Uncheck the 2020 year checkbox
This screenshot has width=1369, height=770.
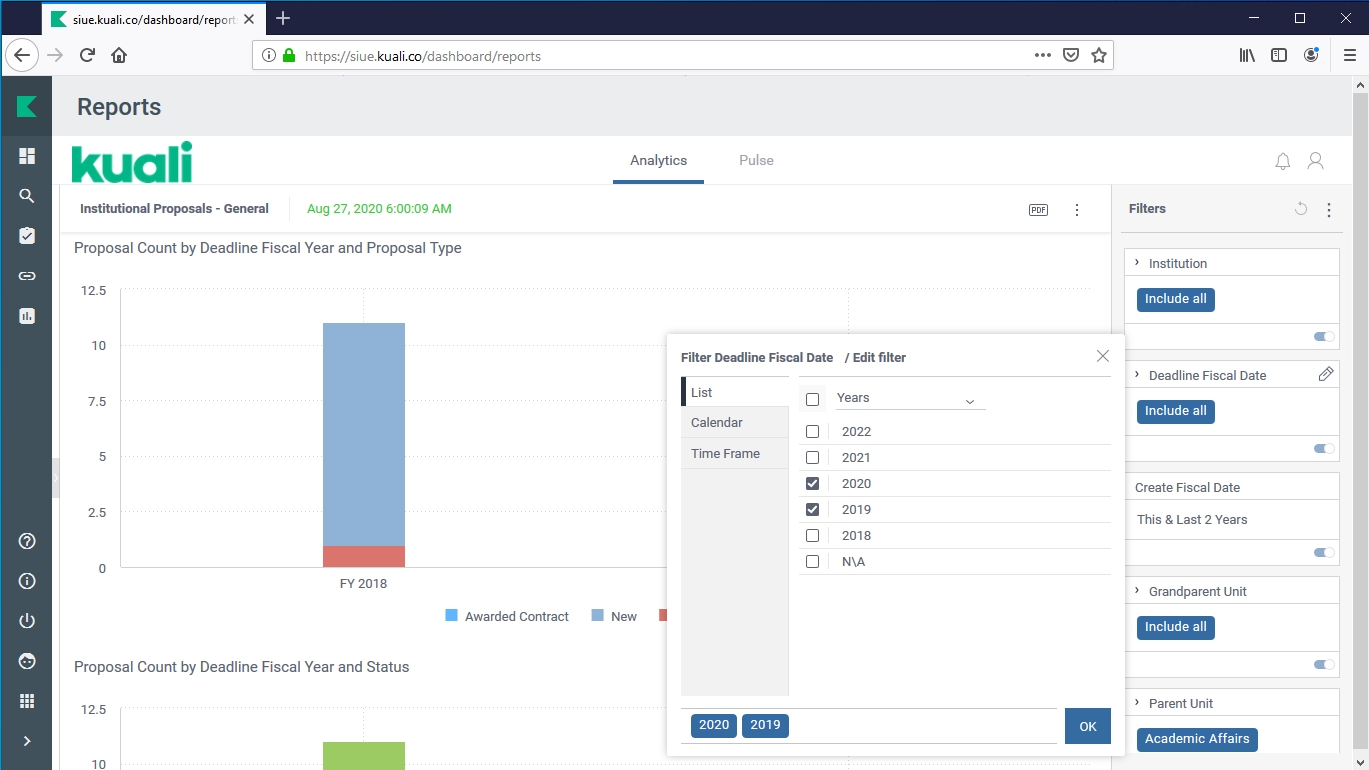[812, 484]
